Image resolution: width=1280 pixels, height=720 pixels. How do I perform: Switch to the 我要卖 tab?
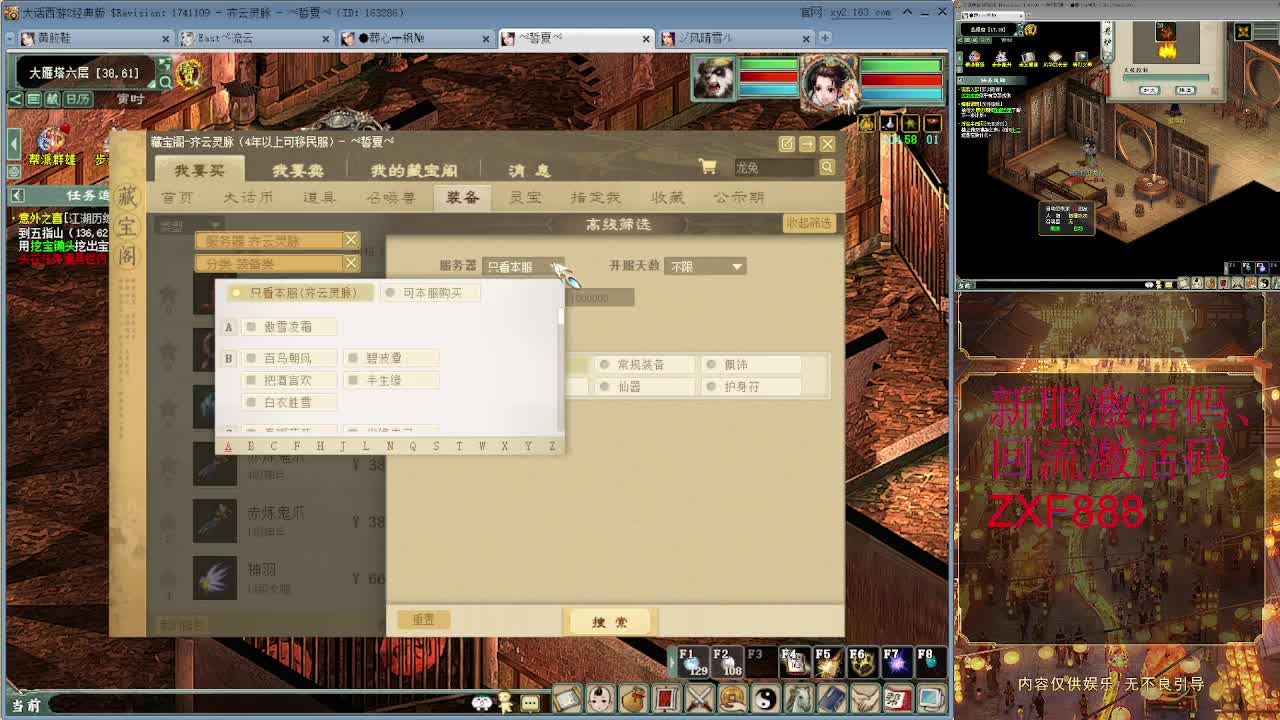click(298, 170)
